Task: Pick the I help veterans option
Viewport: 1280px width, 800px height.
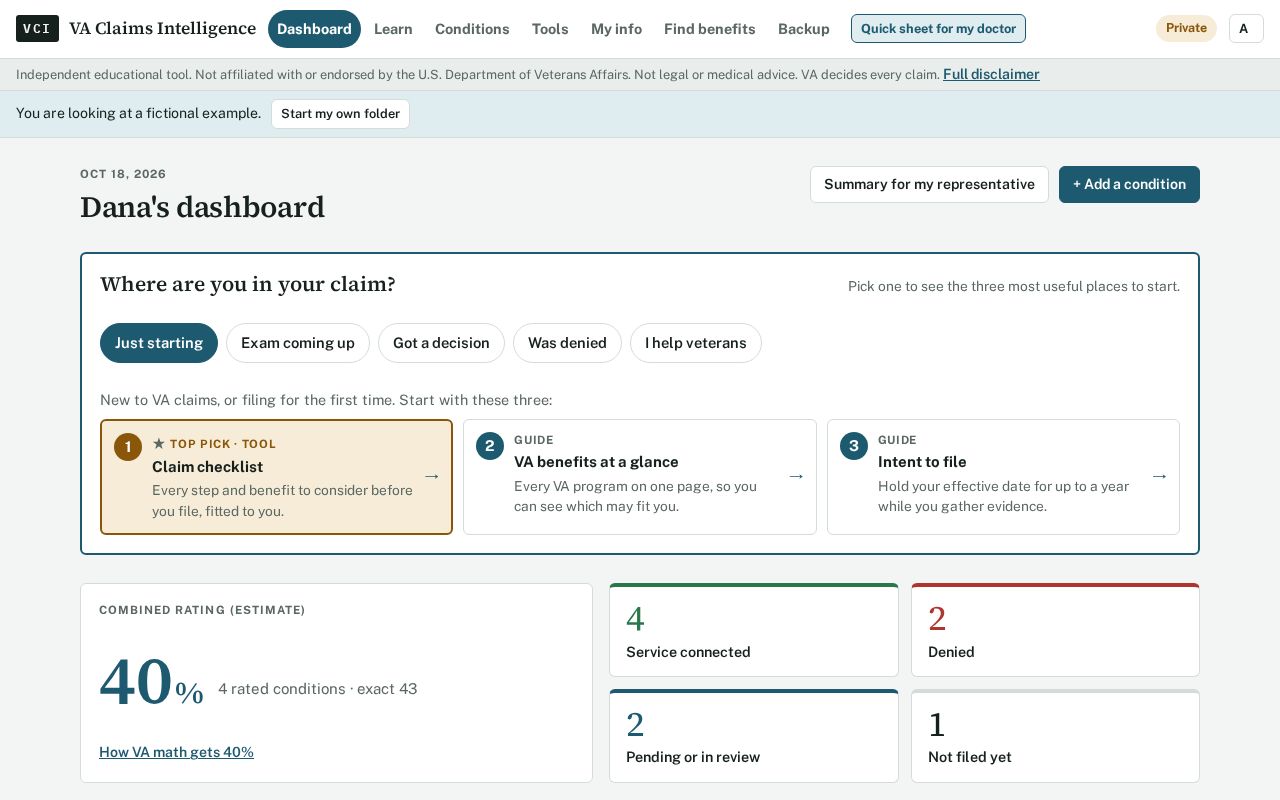Action: 696,343
